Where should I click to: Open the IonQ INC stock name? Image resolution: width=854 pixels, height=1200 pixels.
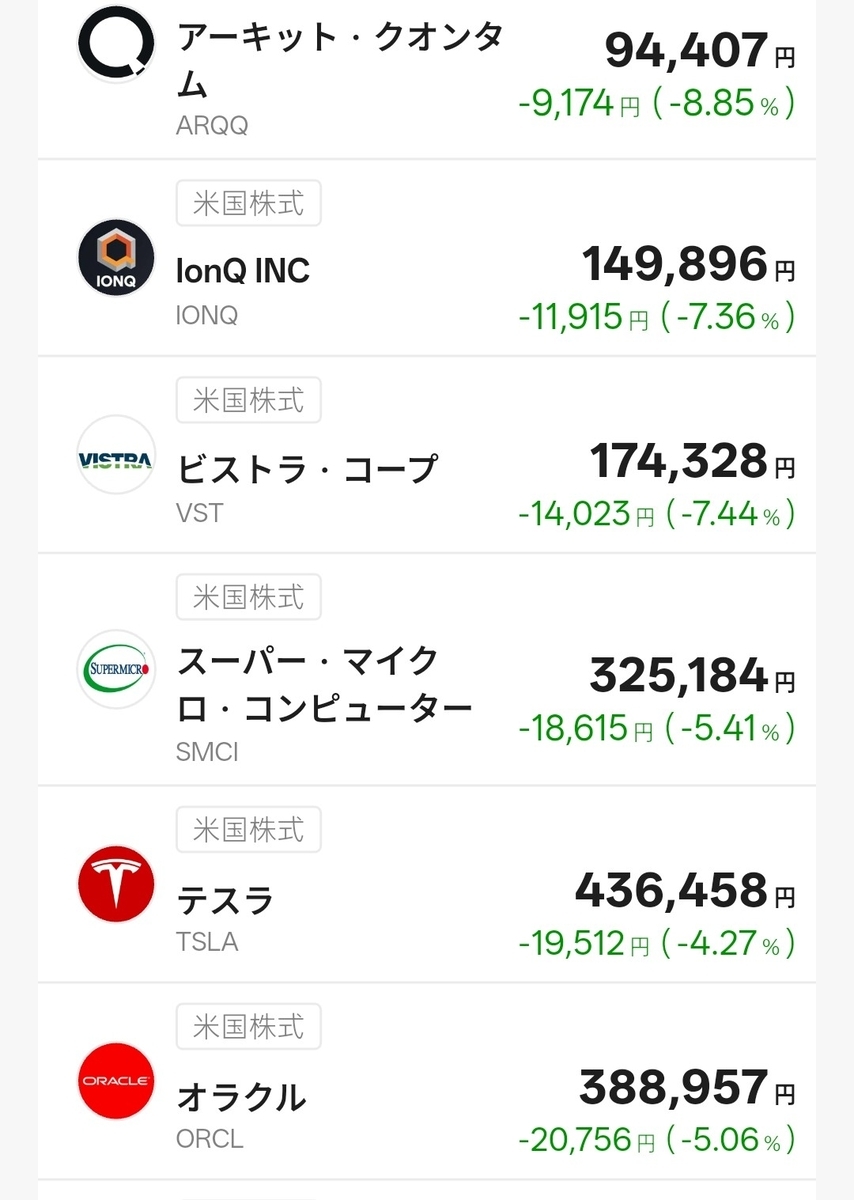243,271
